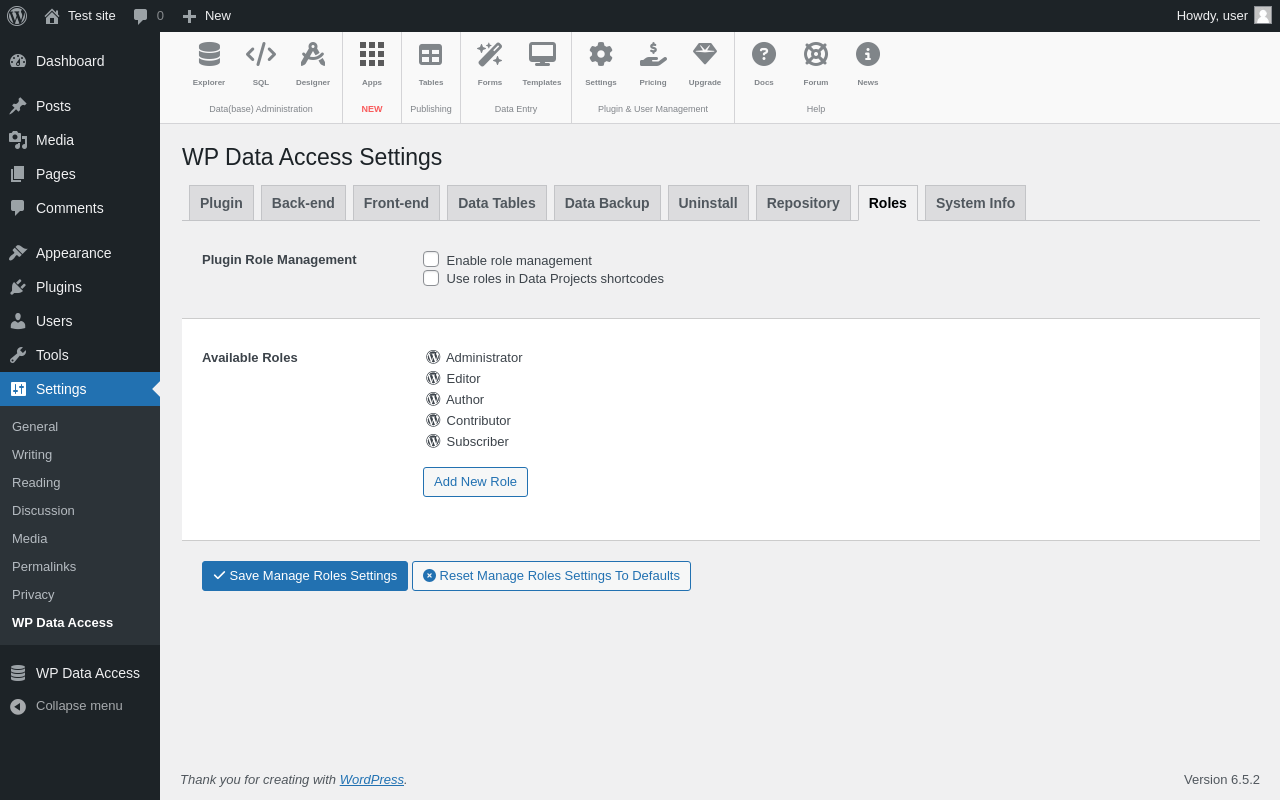This screenshot has width=1280, height=800.
Task: Open the Explorer database icon
Action: tap(209, 55)
